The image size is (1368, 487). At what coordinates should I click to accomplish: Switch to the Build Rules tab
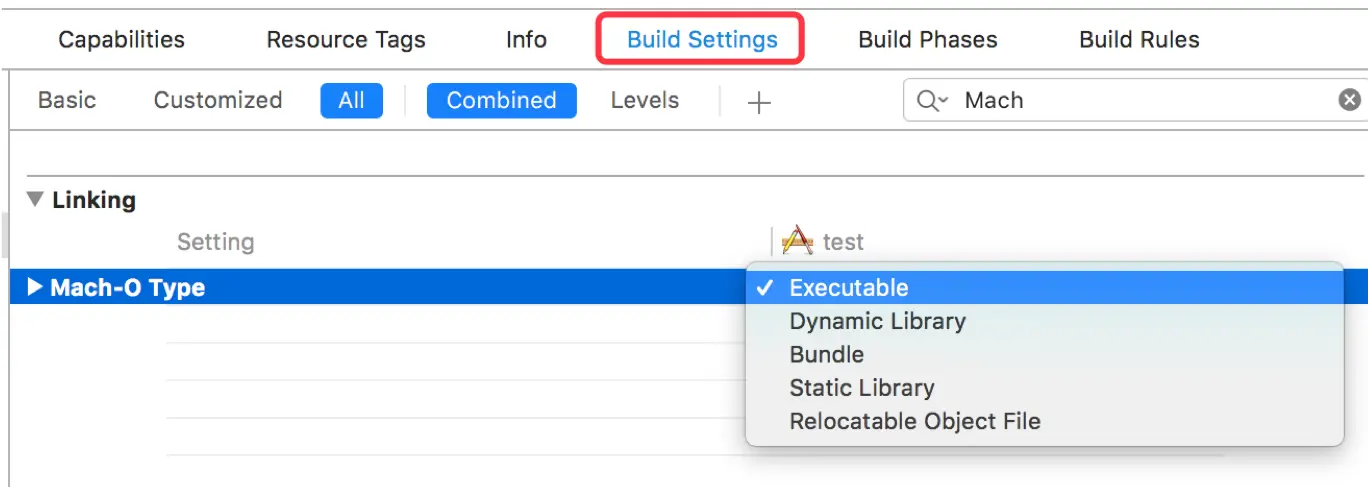1139,40
